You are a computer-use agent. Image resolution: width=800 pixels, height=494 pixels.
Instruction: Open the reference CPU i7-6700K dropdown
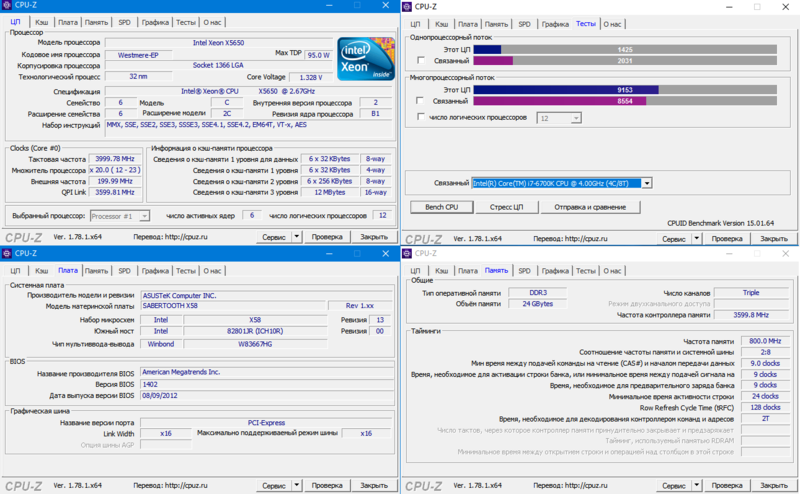click(647, 183)
